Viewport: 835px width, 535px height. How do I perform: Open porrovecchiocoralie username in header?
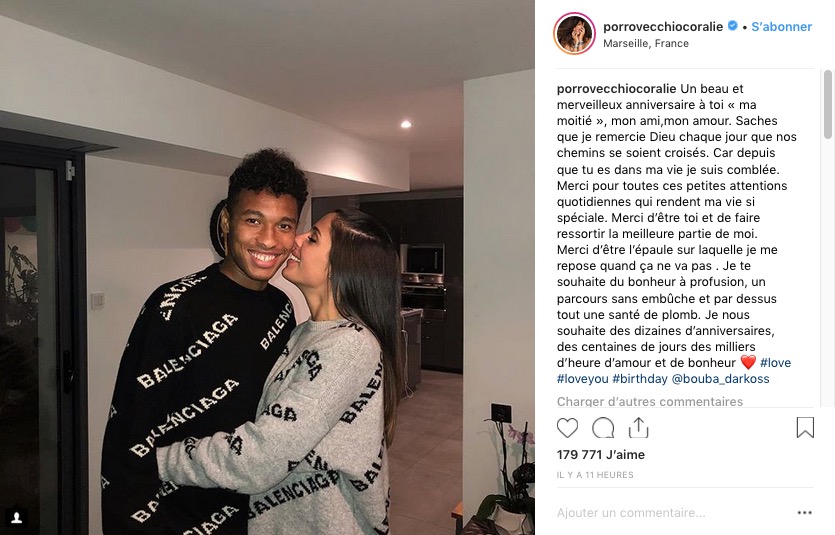tap(663, 27)
